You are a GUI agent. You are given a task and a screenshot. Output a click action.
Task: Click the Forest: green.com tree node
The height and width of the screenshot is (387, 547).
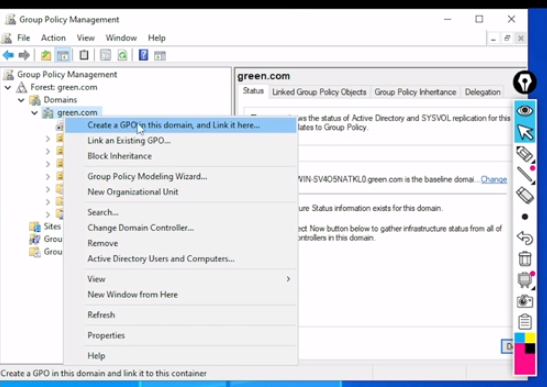coord(64,87)
